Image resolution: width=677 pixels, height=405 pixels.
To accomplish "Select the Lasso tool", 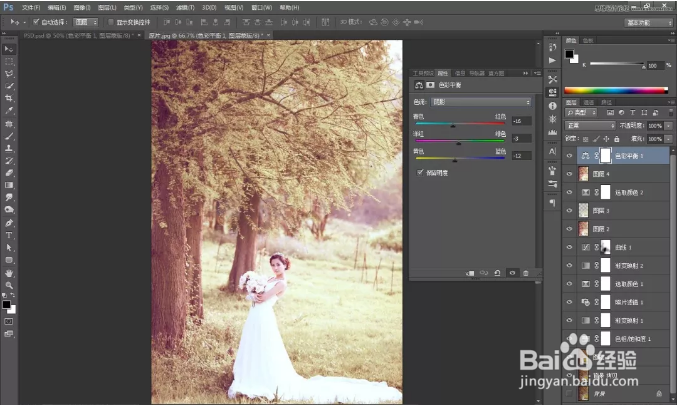I will [9, 74].
